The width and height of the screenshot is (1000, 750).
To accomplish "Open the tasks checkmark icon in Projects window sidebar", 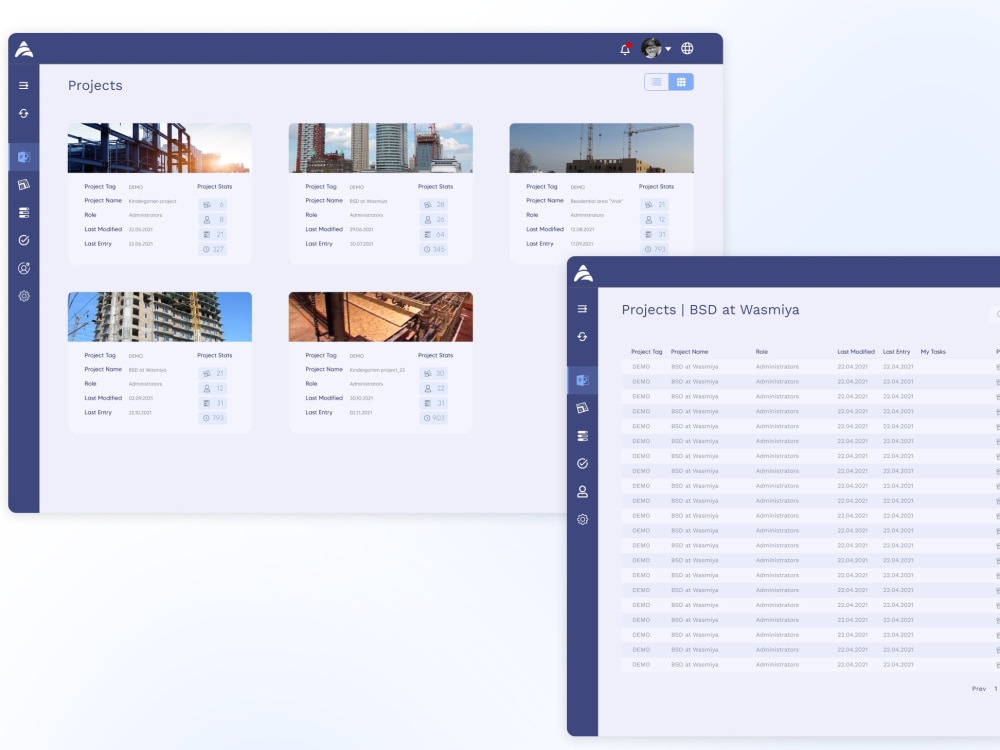I will (x=24, y=240).
